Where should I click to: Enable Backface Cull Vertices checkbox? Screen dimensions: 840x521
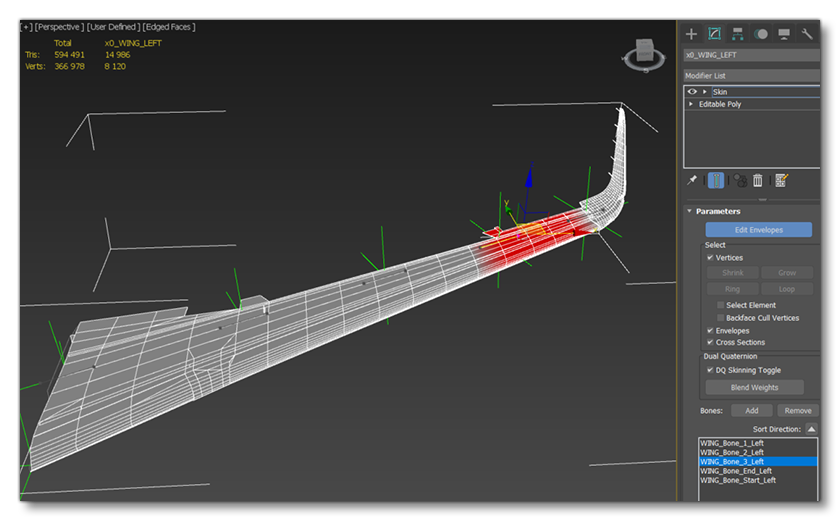tap(720, 318)
